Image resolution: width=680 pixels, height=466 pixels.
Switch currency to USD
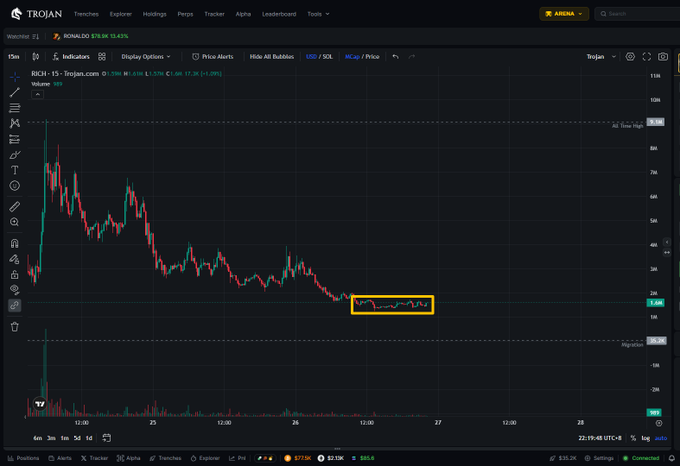point(311,57)
